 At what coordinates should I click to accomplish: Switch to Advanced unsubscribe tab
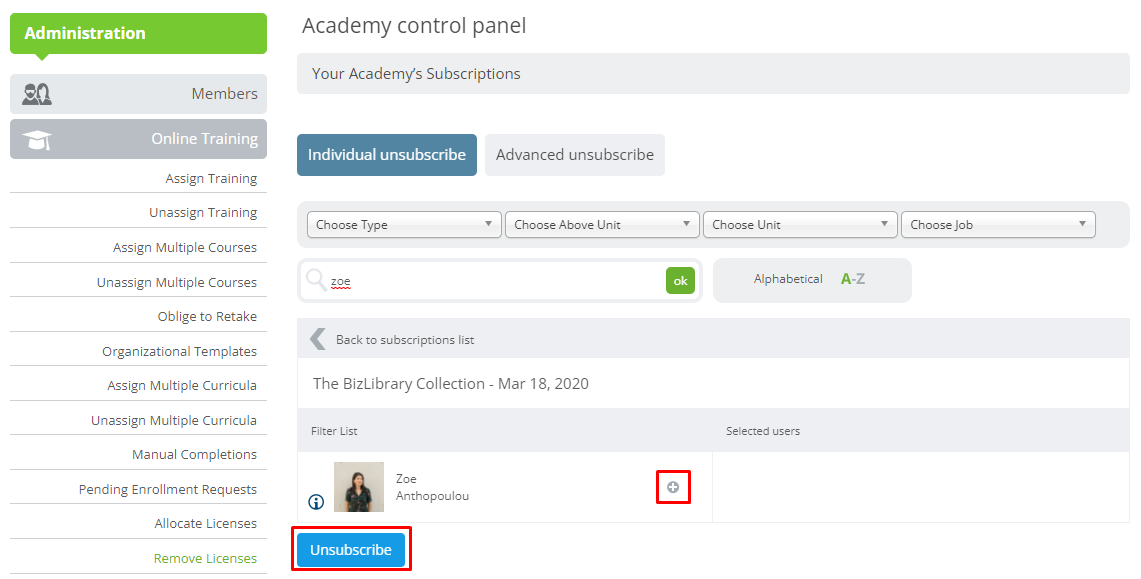pos(575,155)
